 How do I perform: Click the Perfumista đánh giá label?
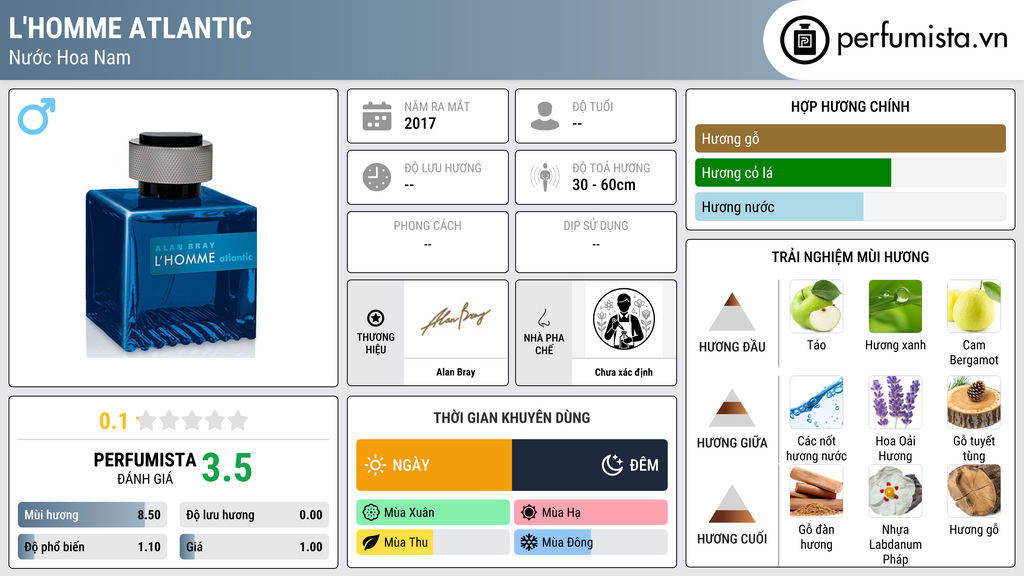145,468
